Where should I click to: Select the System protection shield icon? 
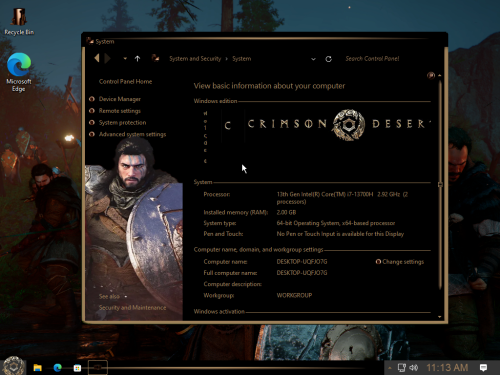pos(92,122)
